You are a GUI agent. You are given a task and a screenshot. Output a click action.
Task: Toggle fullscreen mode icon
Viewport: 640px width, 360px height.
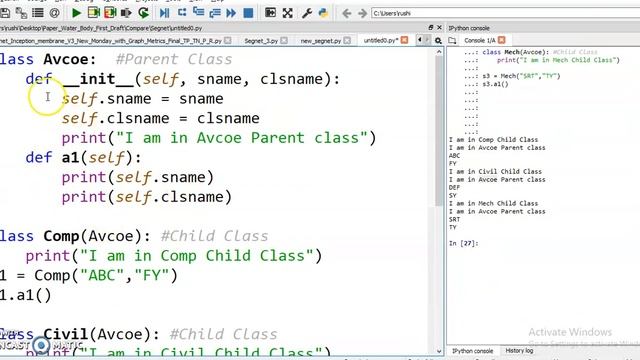[x=287, y=13]
